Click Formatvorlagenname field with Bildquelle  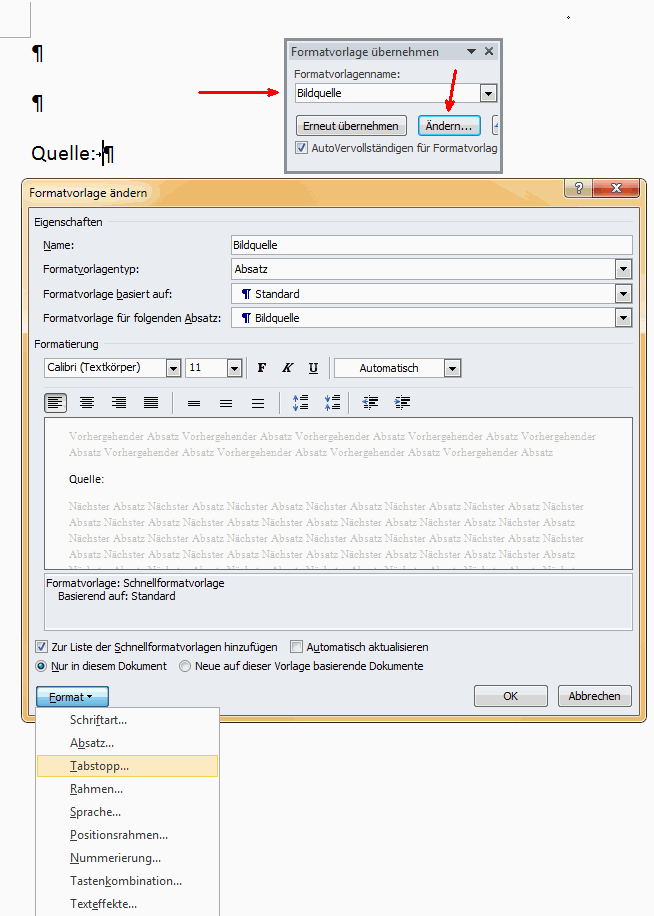[x=388, y=93]
